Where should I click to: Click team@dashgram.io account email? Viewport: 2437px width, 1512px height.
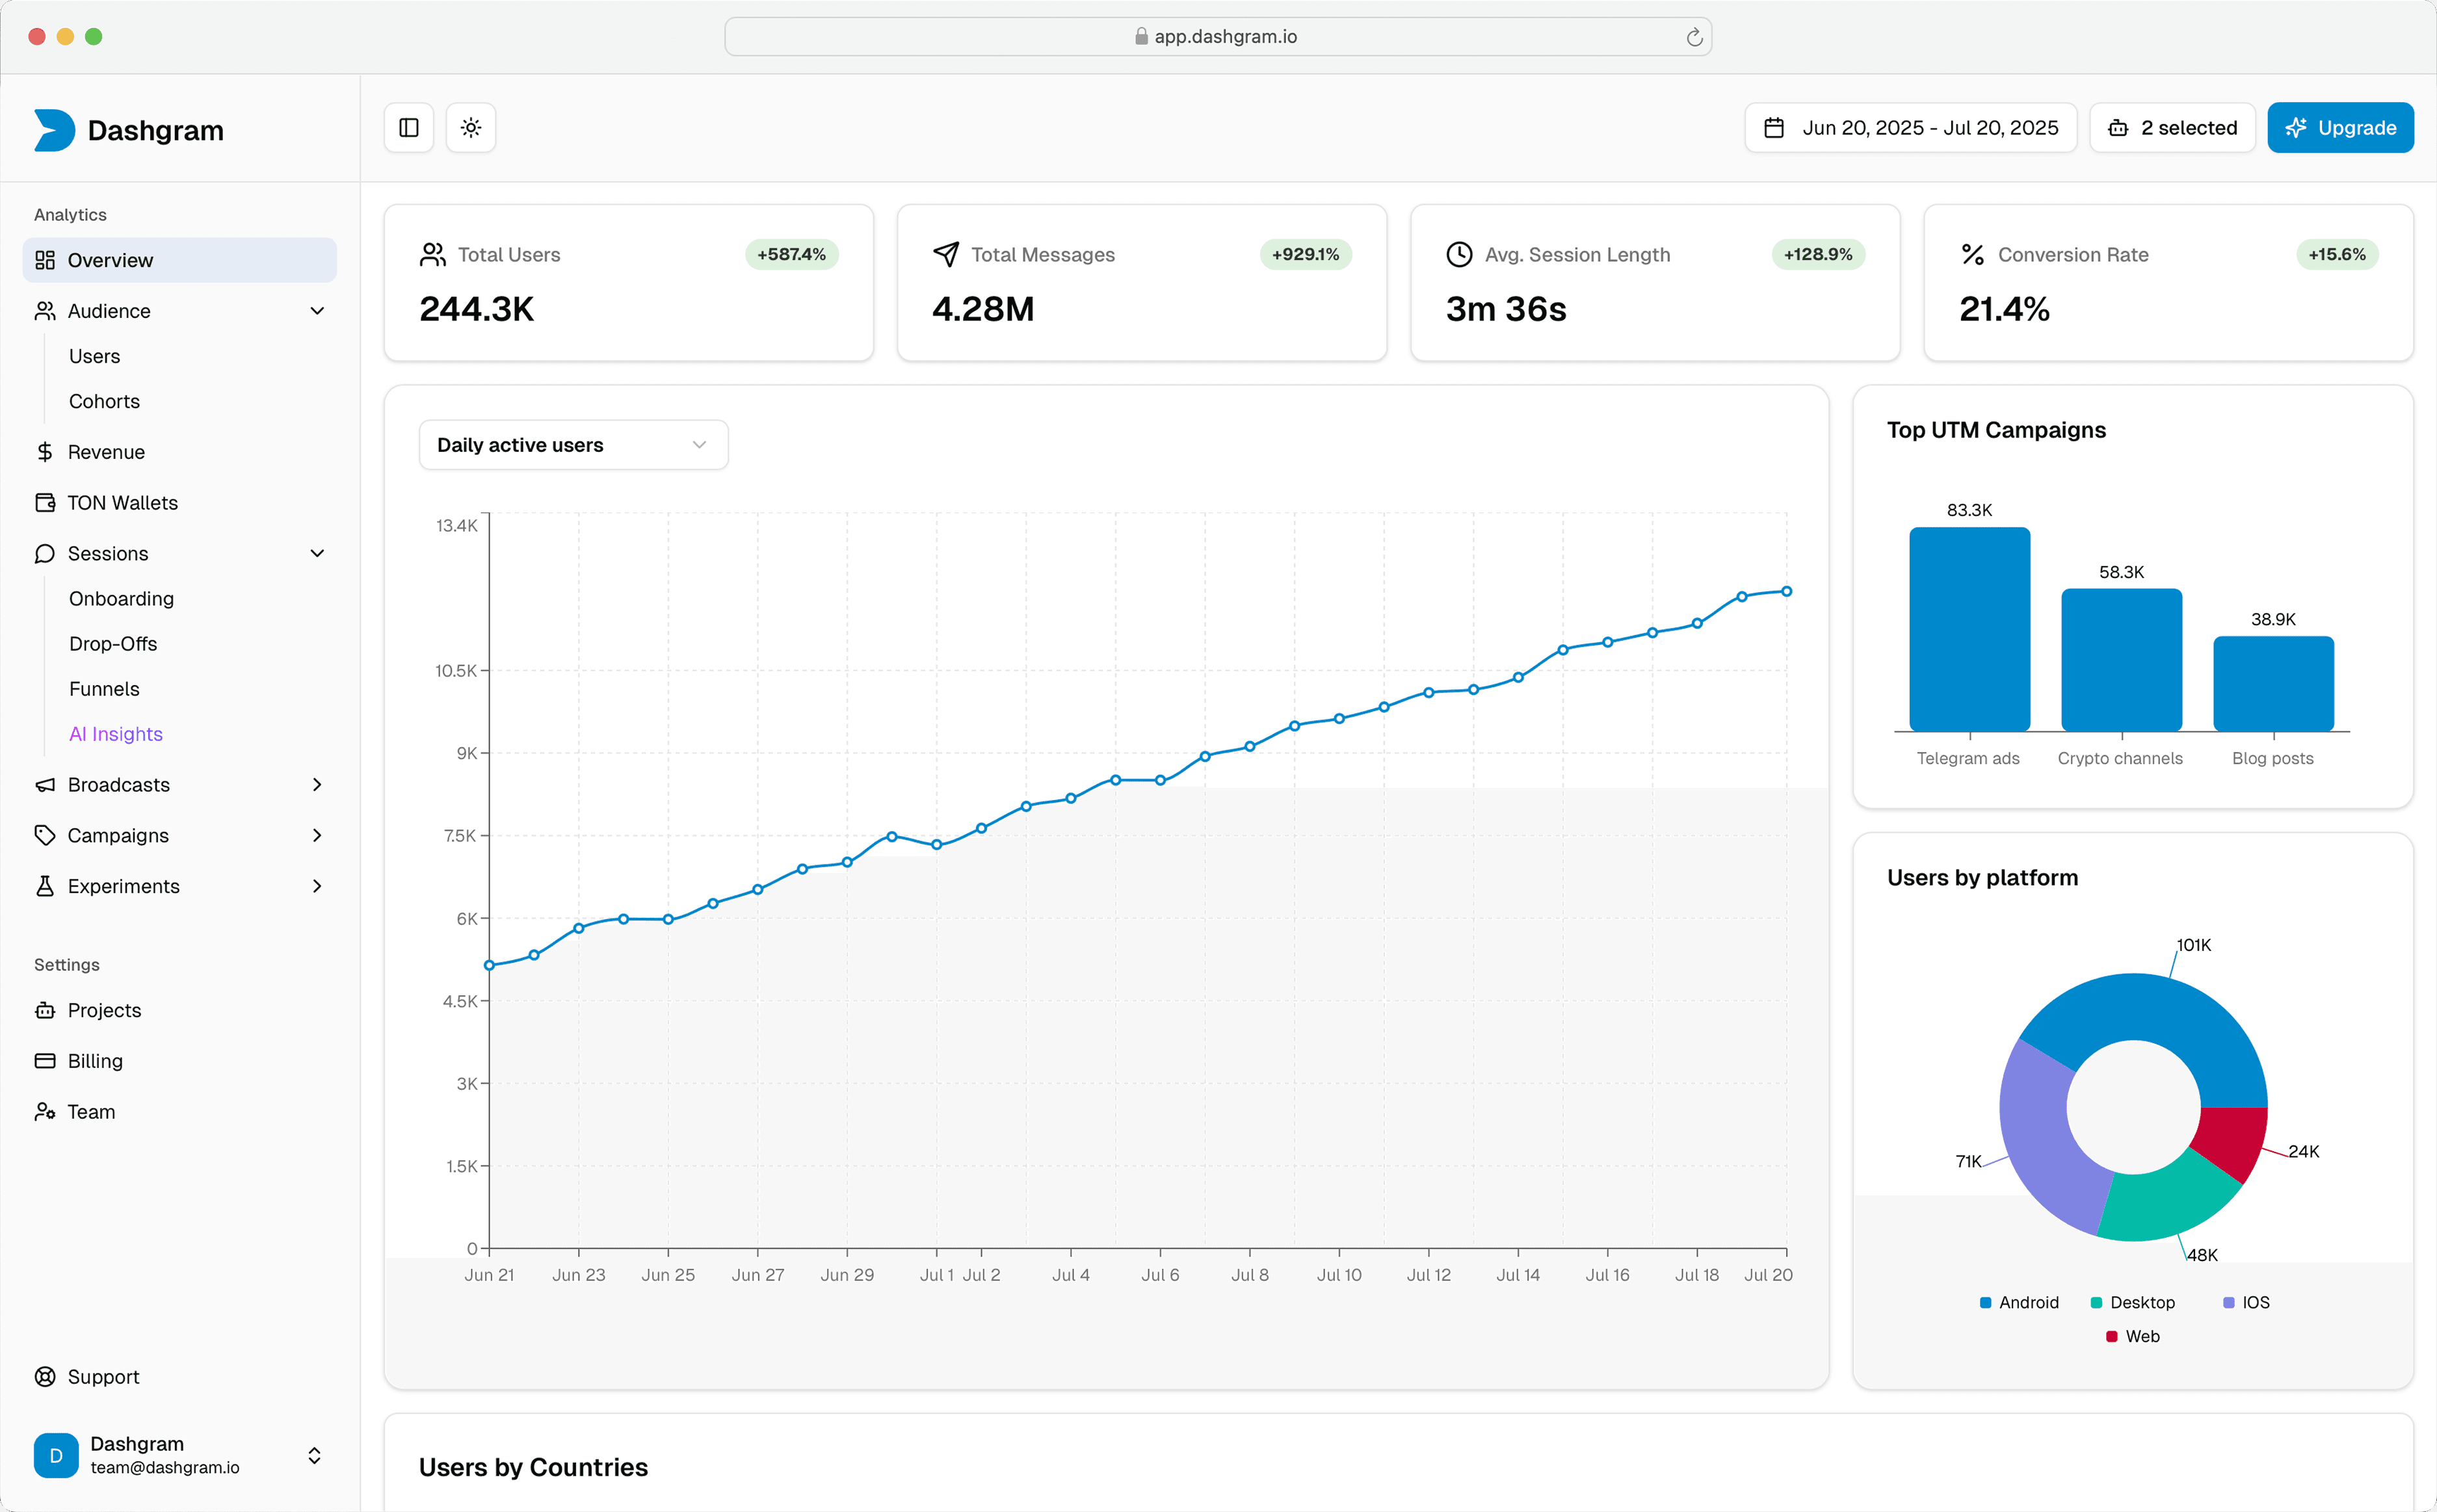[165, 1468]
